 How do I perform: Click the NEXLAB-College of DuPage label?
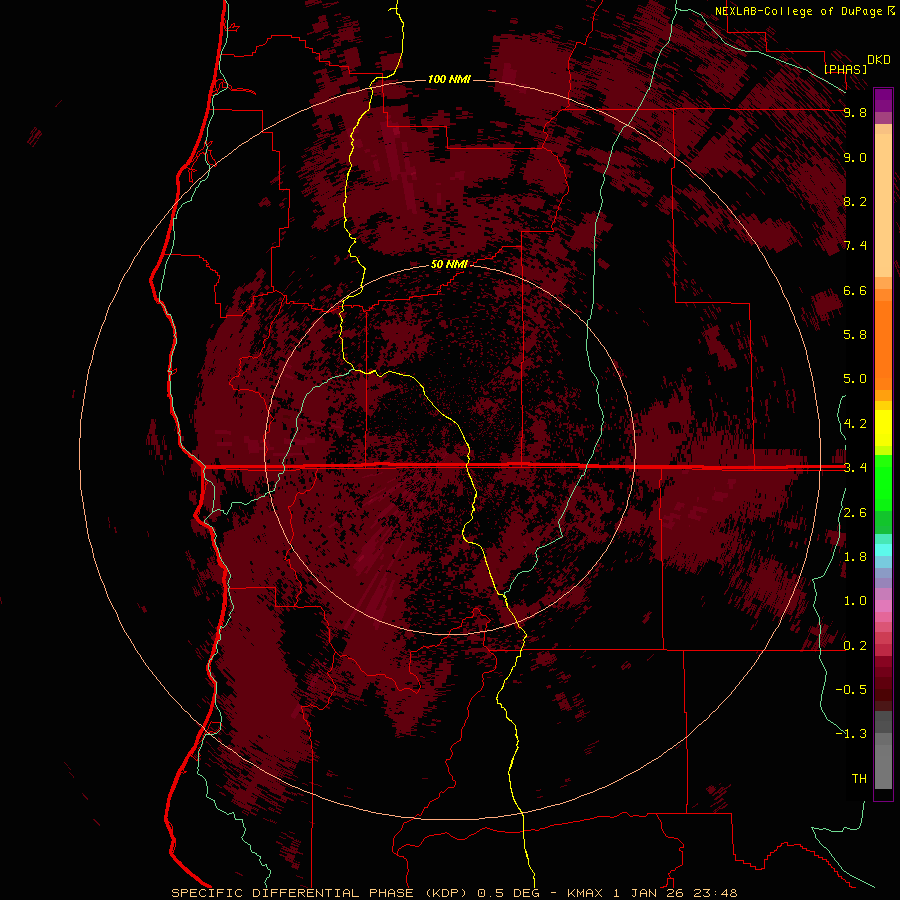(800, 11)
